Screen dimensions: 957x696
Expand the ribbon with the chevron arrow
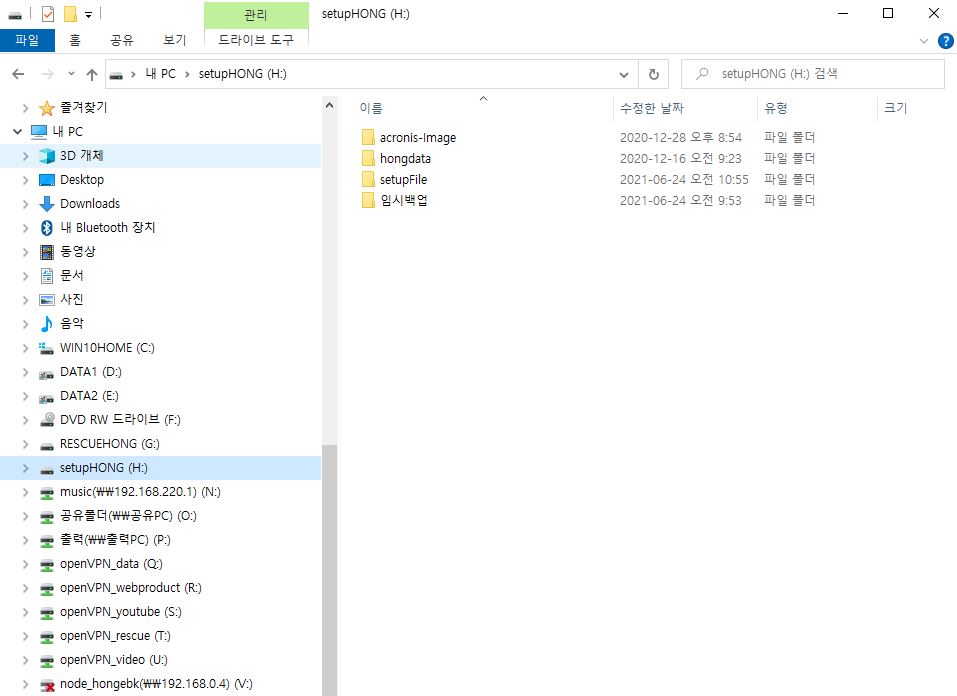pos(923,41)
